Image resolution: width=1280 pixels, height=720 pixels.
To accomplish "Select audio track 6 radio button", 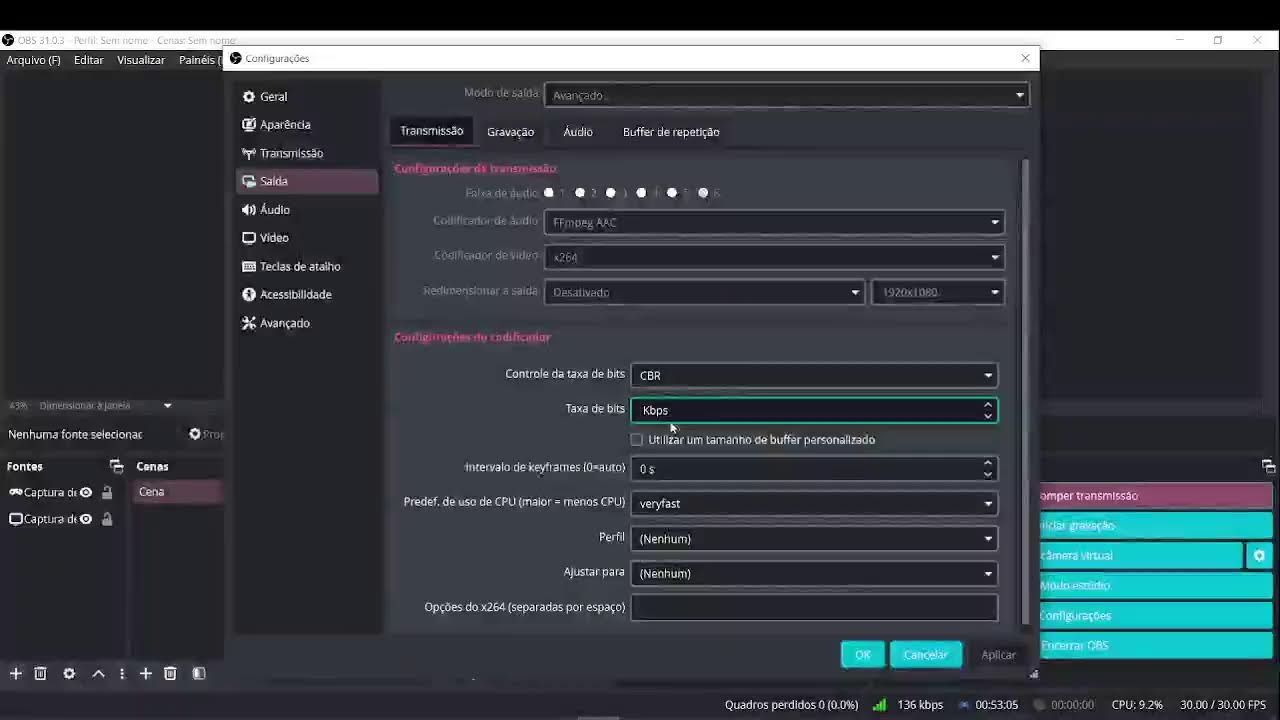I will click(703, 193).
